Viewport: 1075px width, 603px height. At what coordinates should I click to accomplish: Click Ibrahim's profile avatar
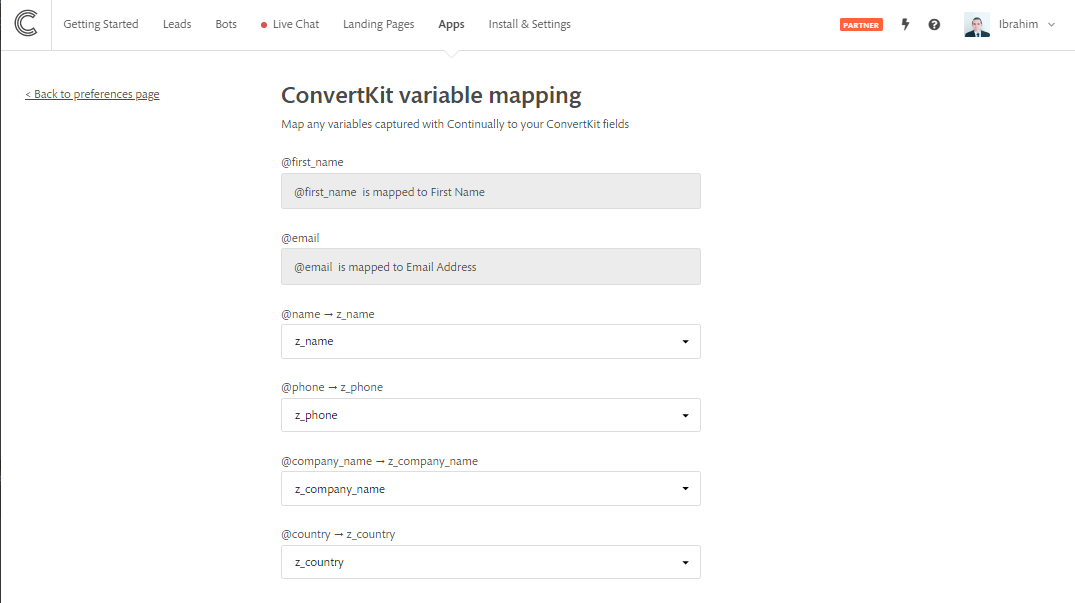pos(976,25)
